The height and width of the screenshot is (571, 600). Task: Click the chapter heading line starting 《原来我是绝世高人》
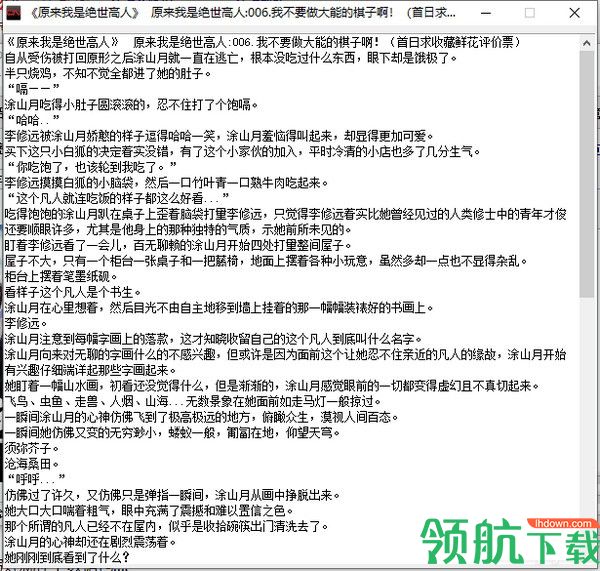click(263, 42)
